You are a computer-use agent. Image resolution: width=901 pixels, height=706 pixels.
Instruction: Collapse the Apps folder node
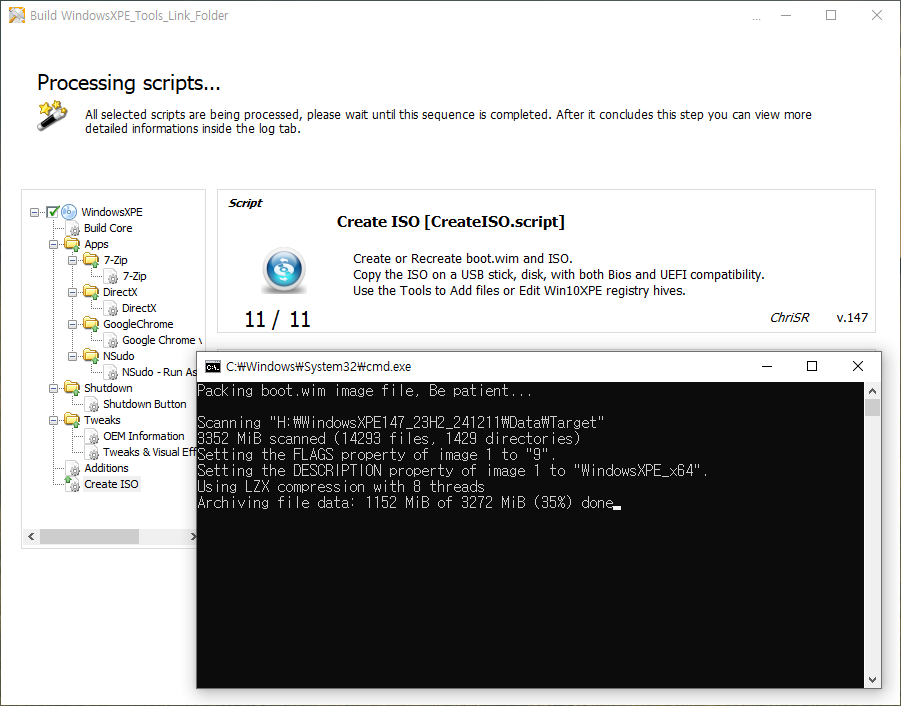pos(53,244)
